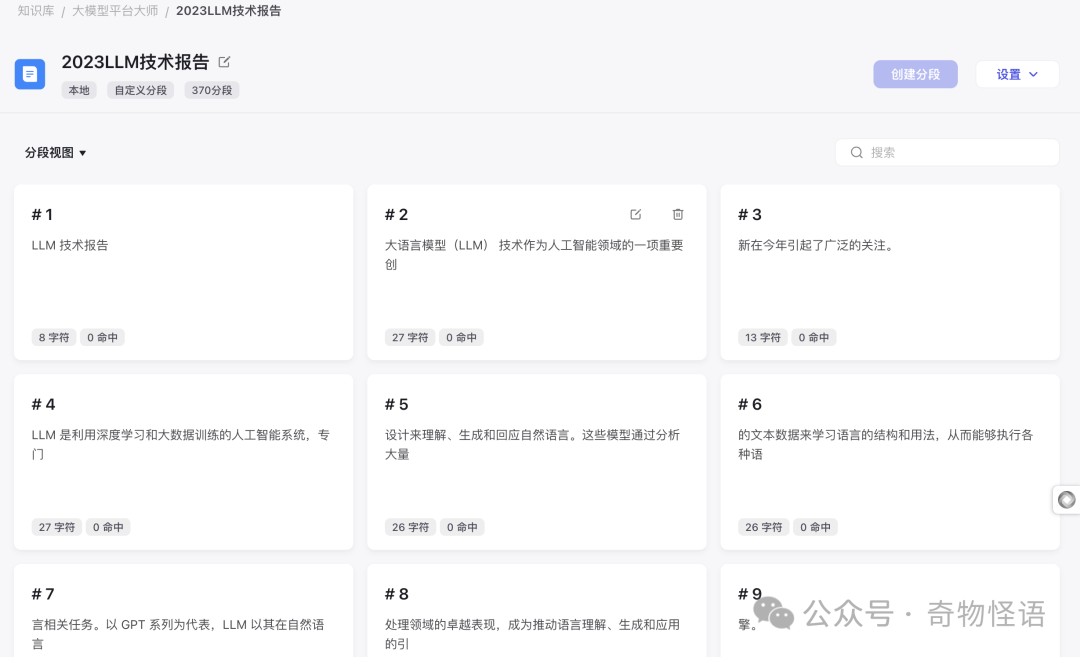Viewport: 1080px width, 657px height.
Task: Click the 创建分段 button
Action: 915,74
